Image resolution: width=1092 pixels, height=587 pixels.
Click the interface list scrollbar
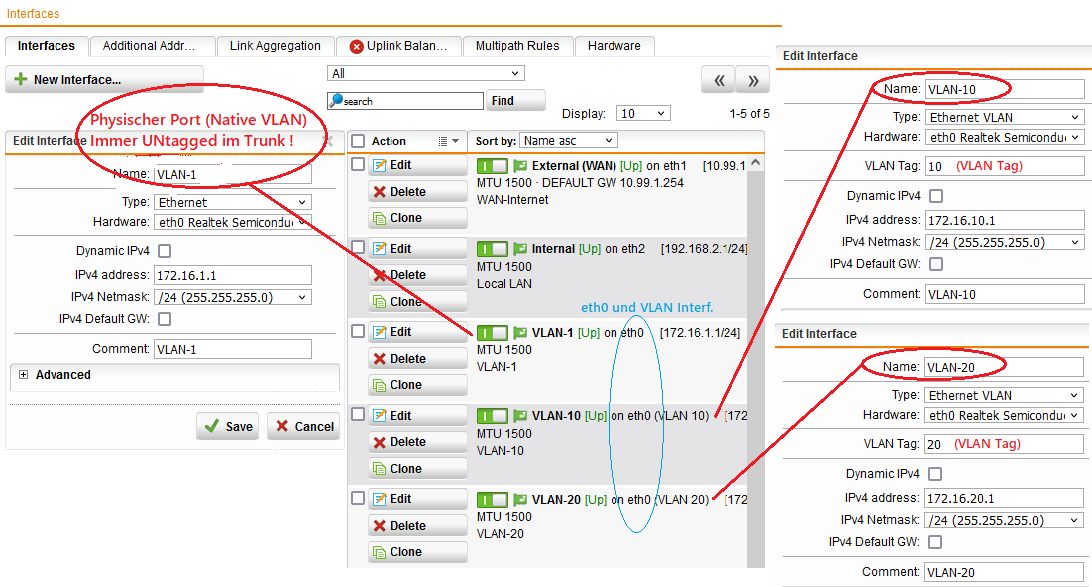click(756, 362)
